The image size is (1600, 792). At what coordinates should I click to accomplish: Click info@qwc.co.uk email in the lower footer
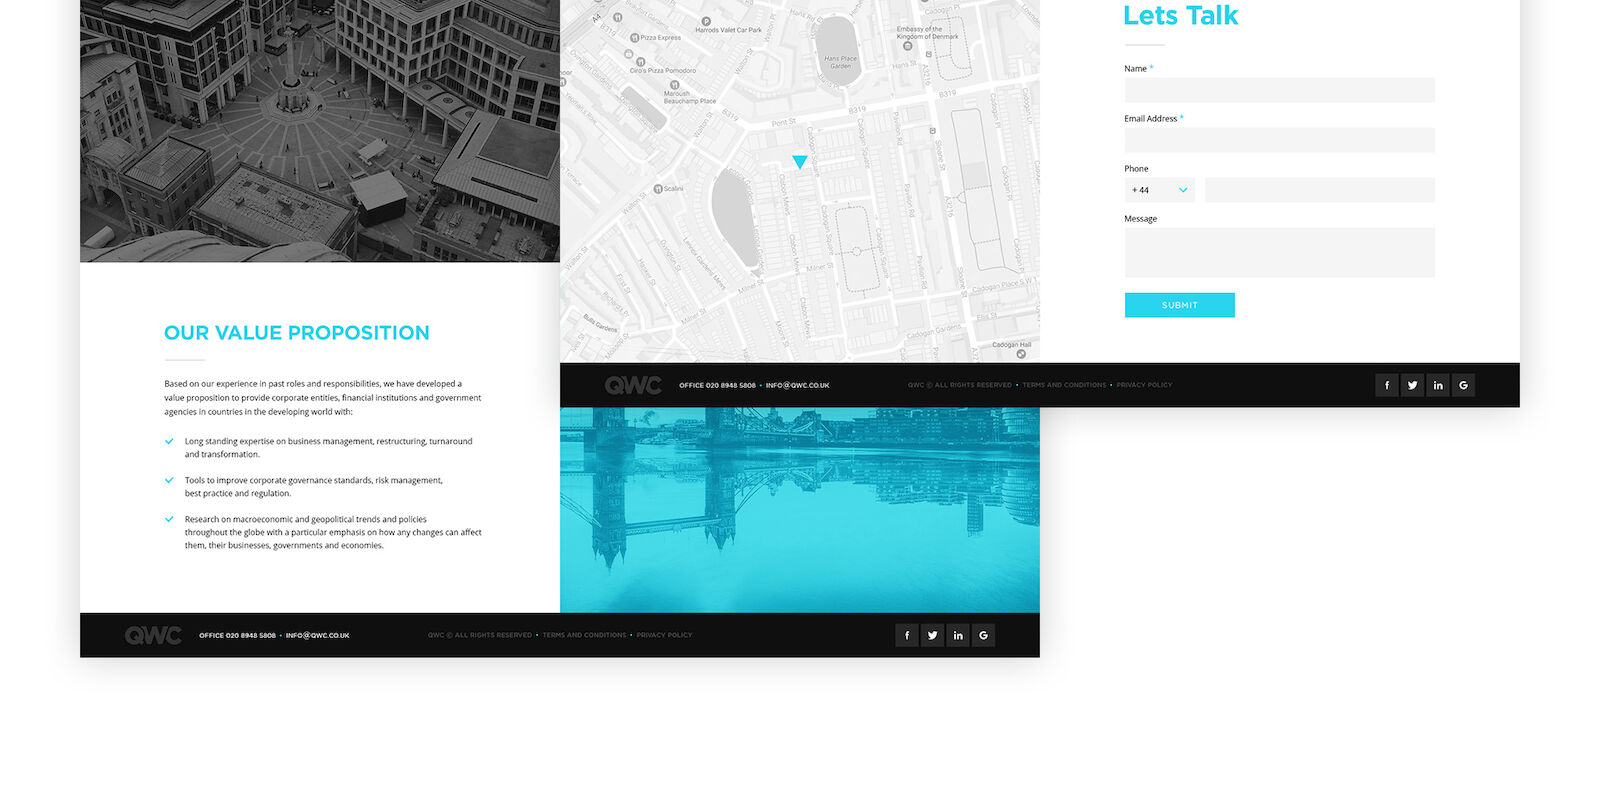point(317,635)
